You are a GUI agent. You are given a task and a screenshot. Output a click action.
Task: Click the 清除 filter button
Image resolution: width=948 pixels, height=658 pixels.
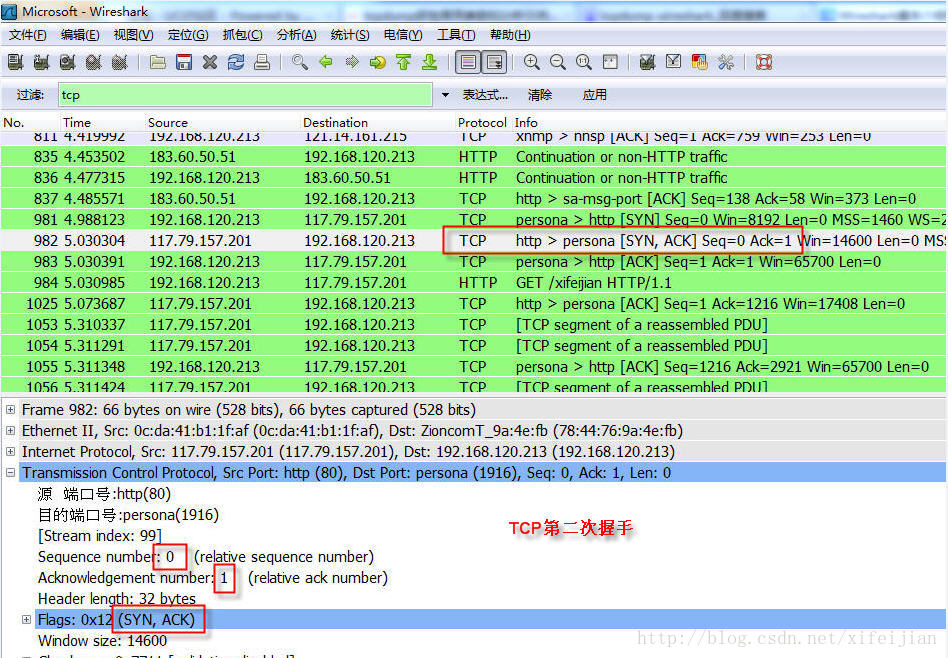[x=539, y=95]
